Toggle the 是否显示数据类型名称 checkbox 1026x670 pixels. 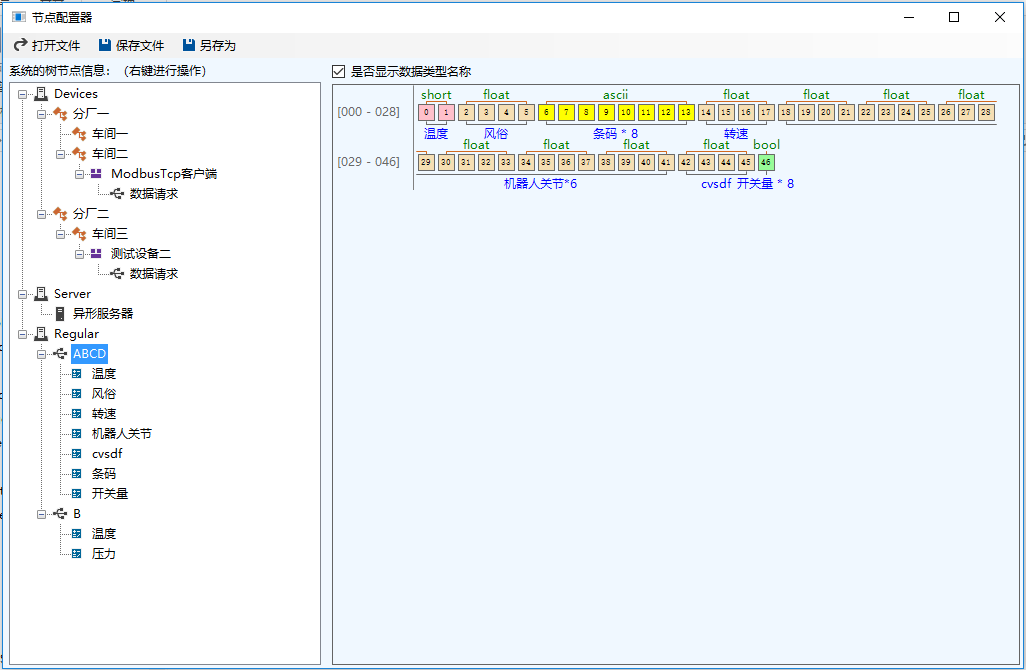pyautogui.click(x=338, y=71)
